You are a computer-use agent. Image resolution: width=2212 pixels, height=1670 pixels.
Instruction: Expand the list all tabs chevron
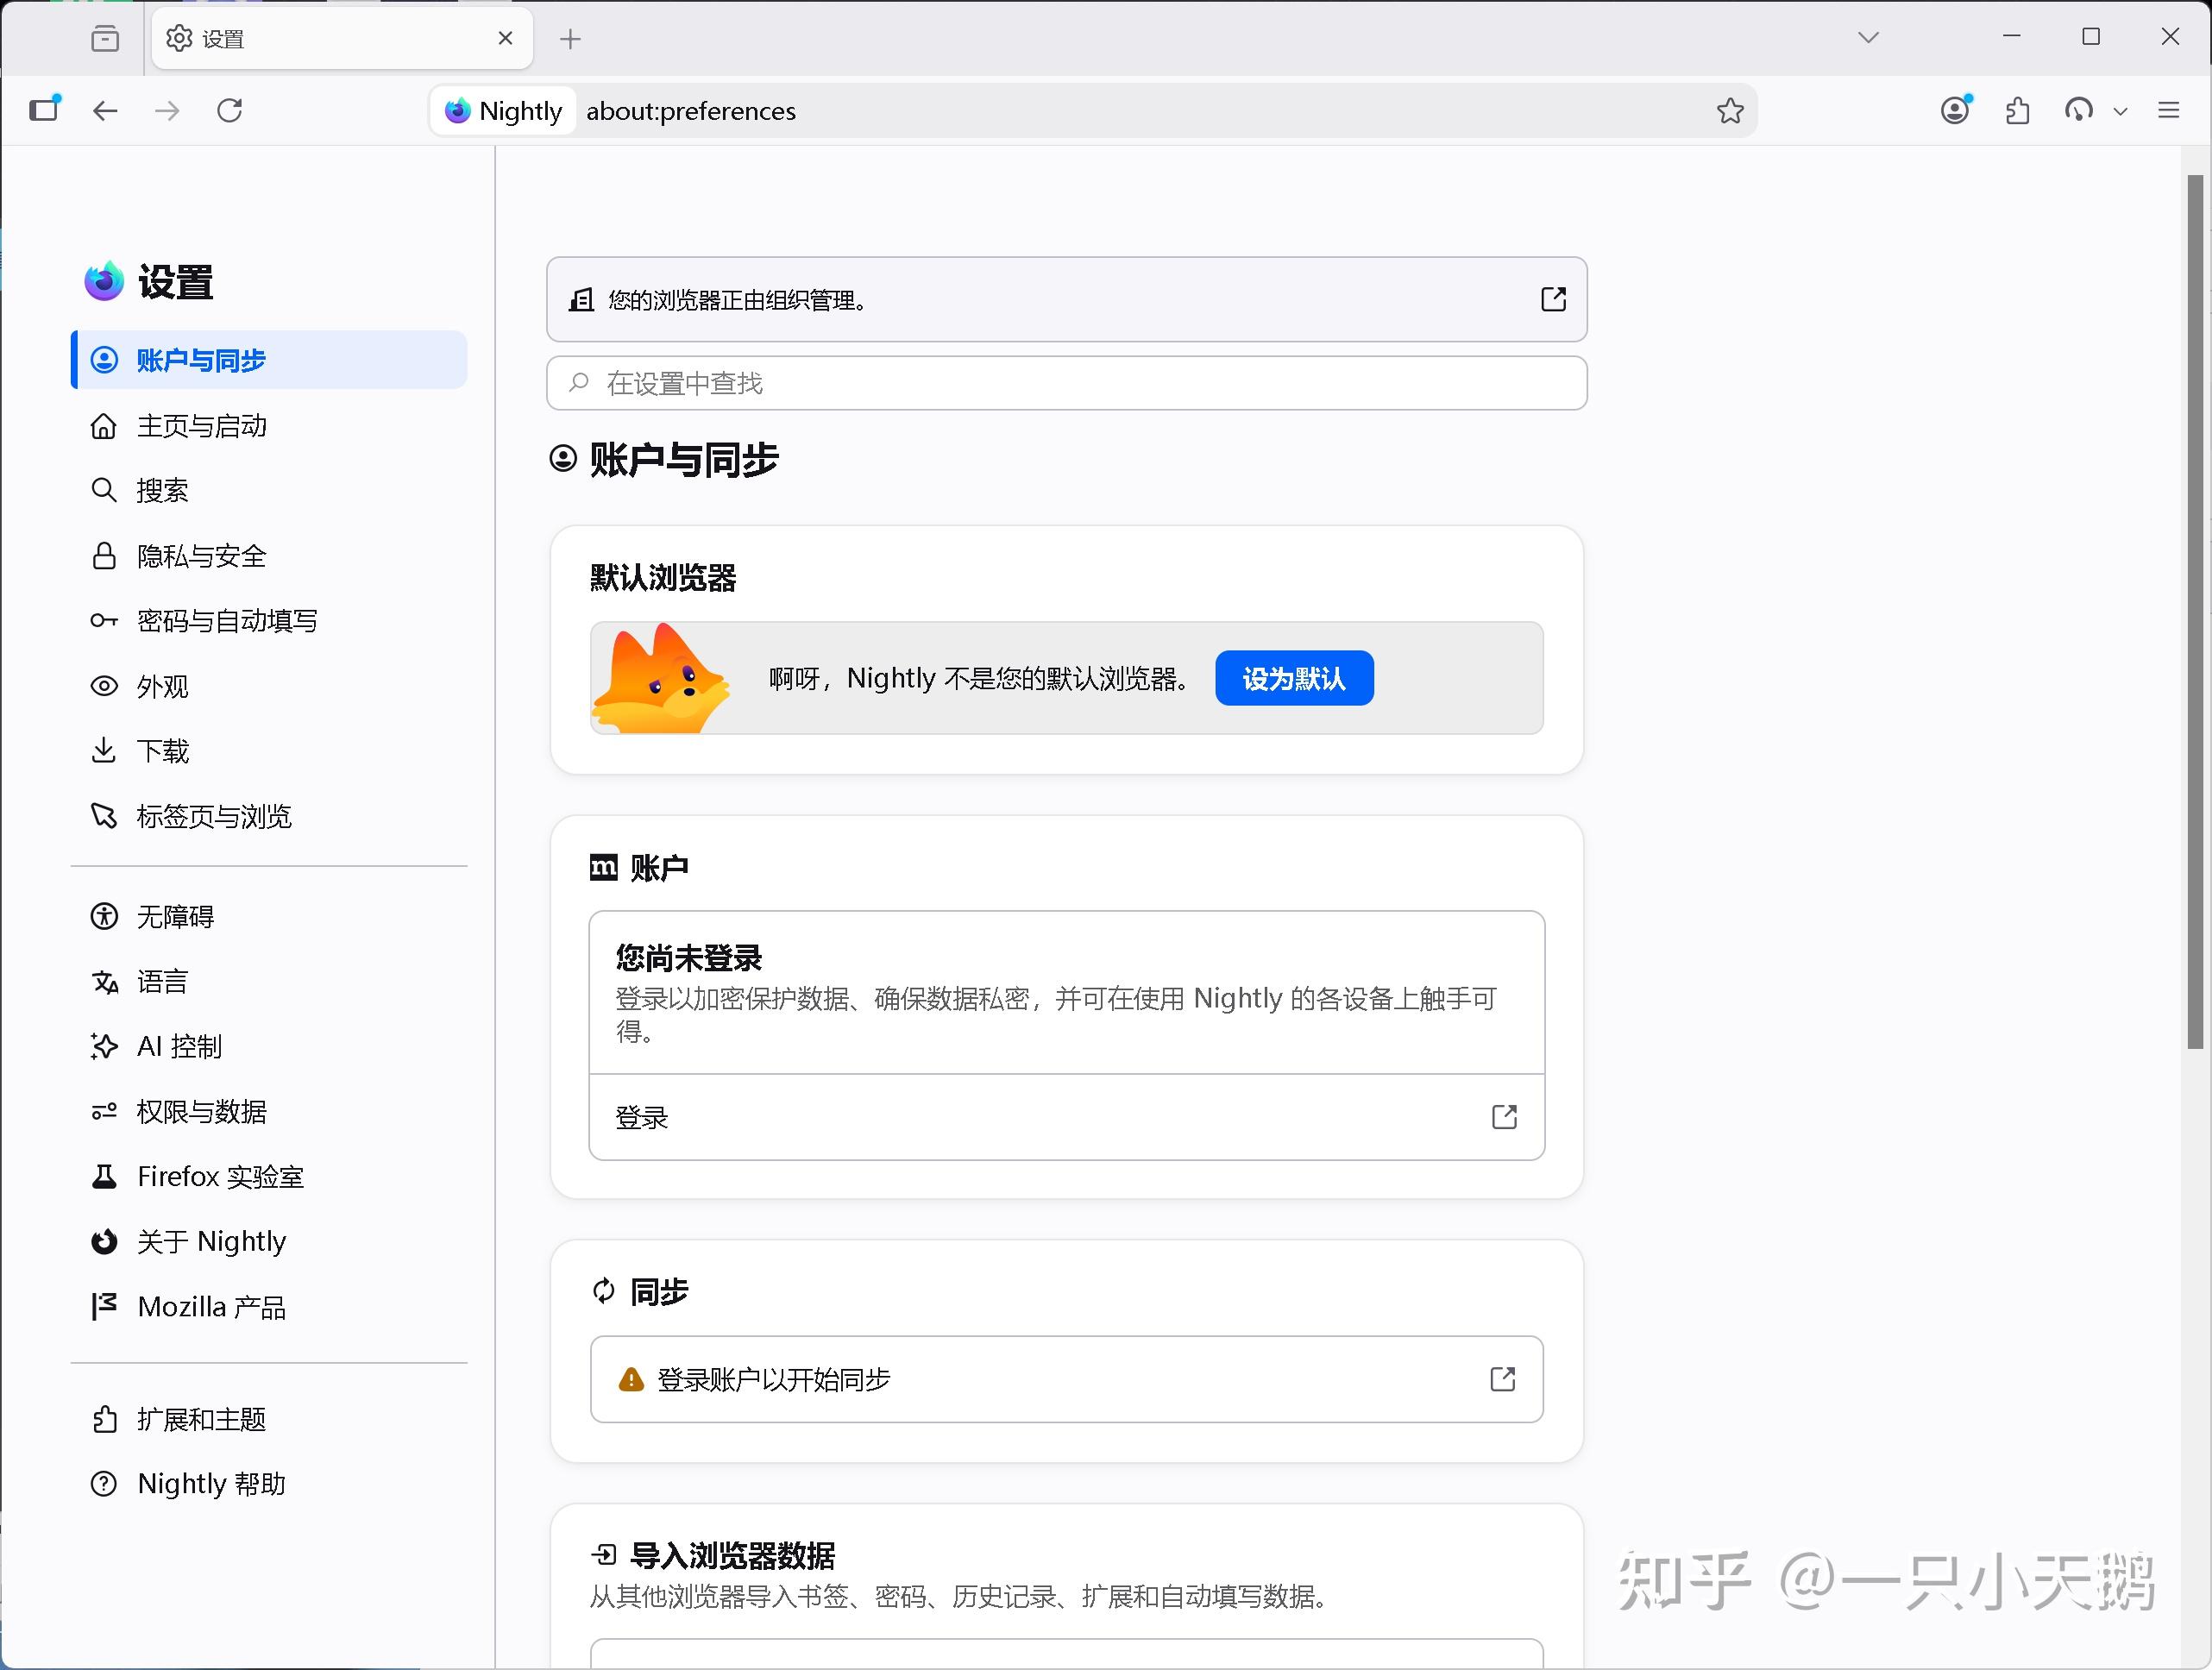[x=1868, y=38]
